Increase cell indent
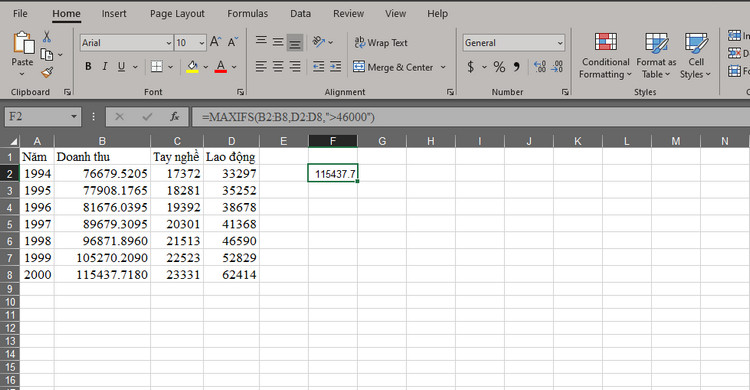 [336, 67]
